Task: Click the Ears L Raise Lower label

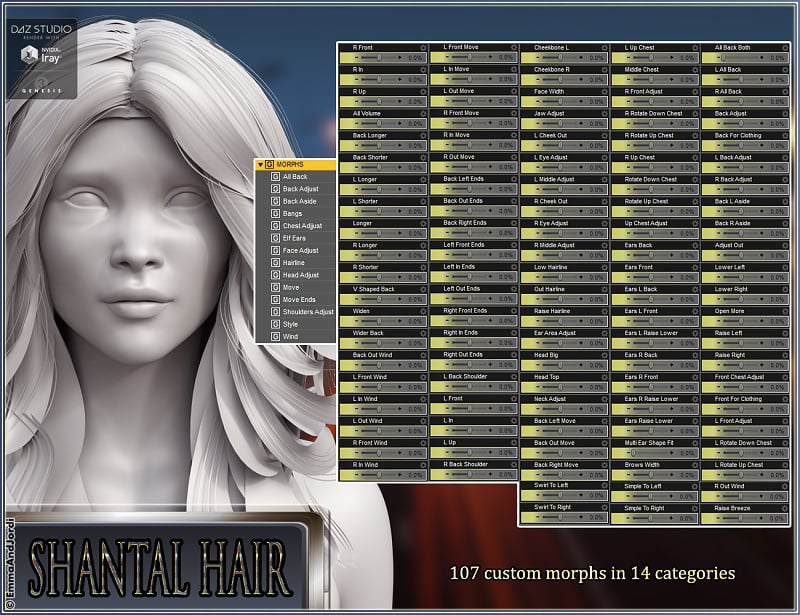Action: click(651, 333)
